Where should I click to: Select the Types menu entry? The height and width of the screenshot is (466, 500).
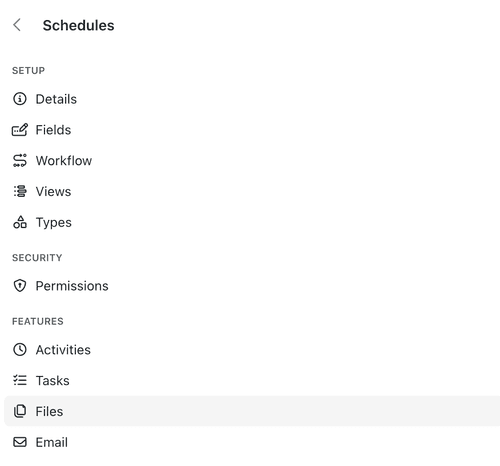pyautogui.click(x=54, y=222)
